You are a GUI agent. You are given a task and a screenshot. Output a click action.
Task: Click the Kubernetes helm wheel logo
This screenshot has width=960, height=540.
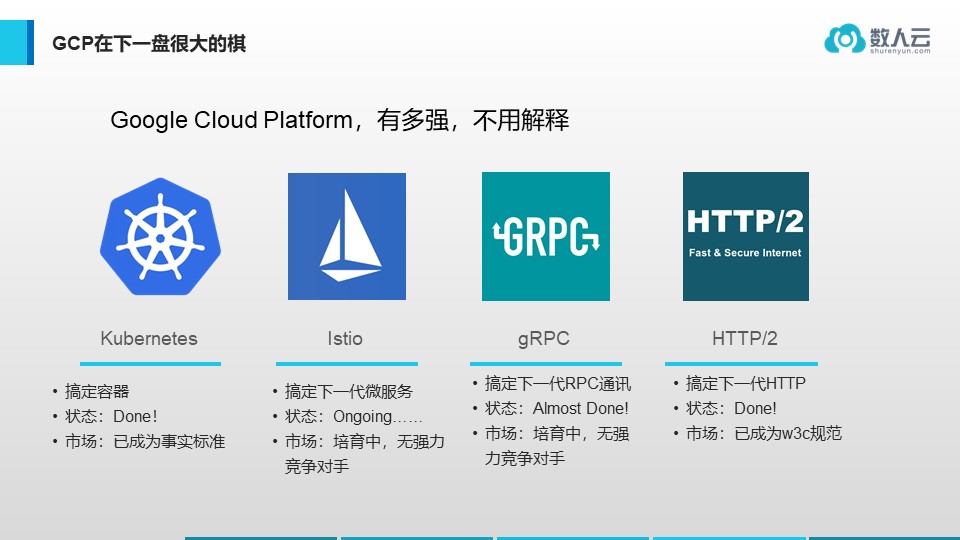(x=160, y=236)
